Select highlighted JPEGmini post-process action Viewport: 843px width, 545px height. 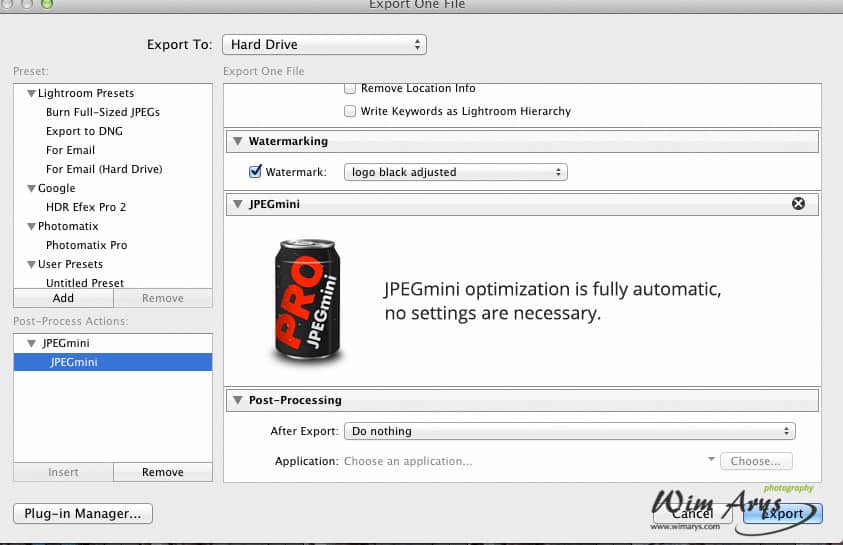(113, 362)
